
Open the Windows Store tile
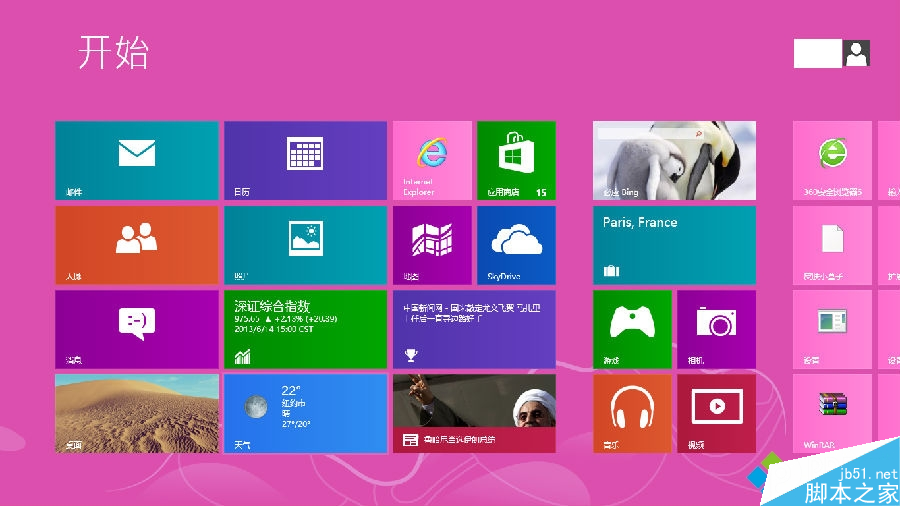pos(516,160)
